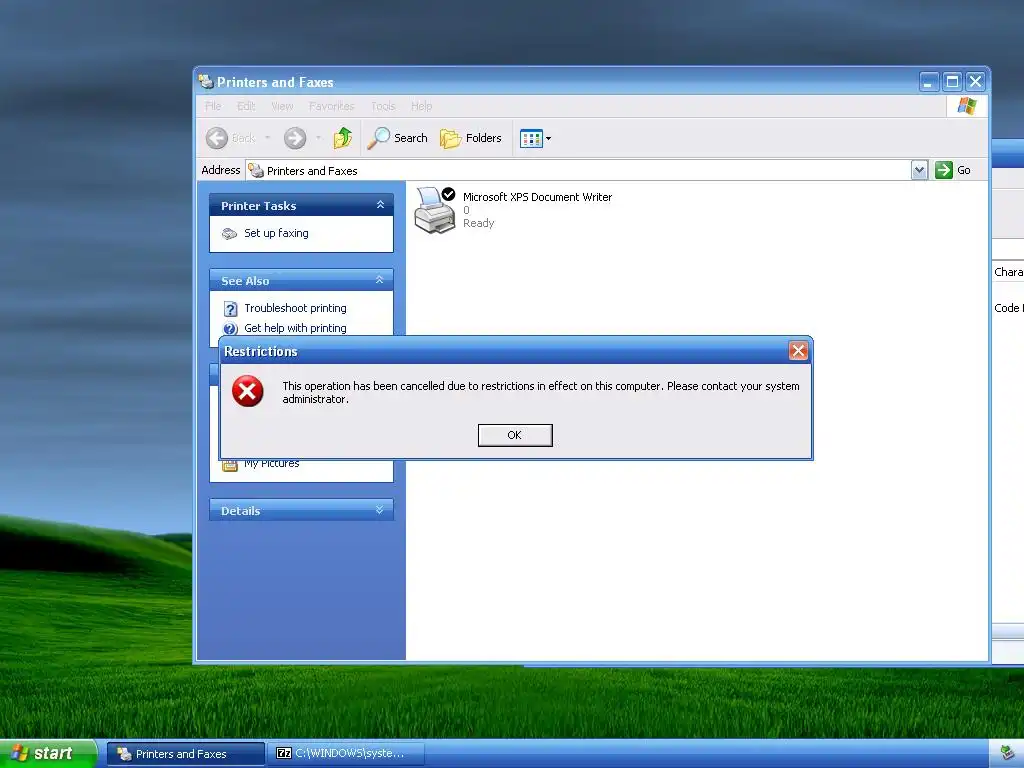
Task: Expand the Details panel
Action: [379, 509]
